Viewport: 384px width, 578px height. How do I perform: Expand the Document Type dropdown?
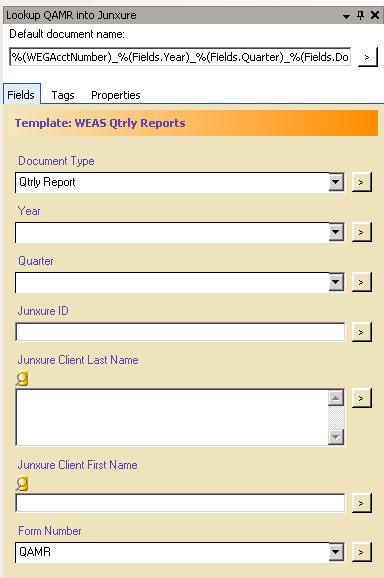coord(336,182)
